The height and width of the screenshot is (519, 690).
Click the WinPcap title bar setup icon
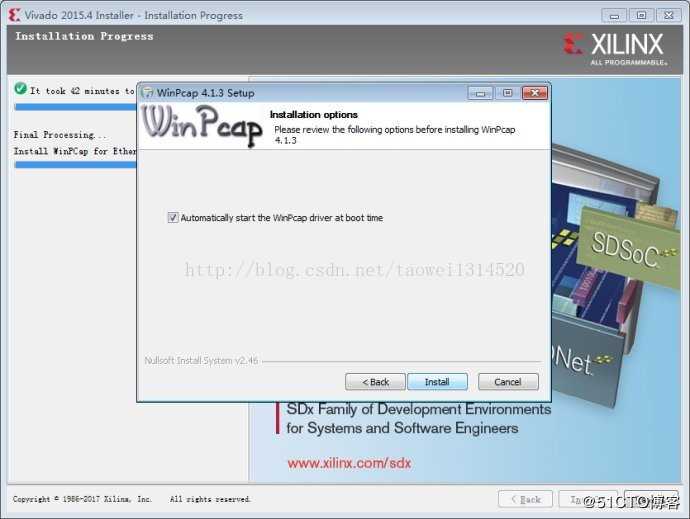pyautogui.click(x=148, y=92)
